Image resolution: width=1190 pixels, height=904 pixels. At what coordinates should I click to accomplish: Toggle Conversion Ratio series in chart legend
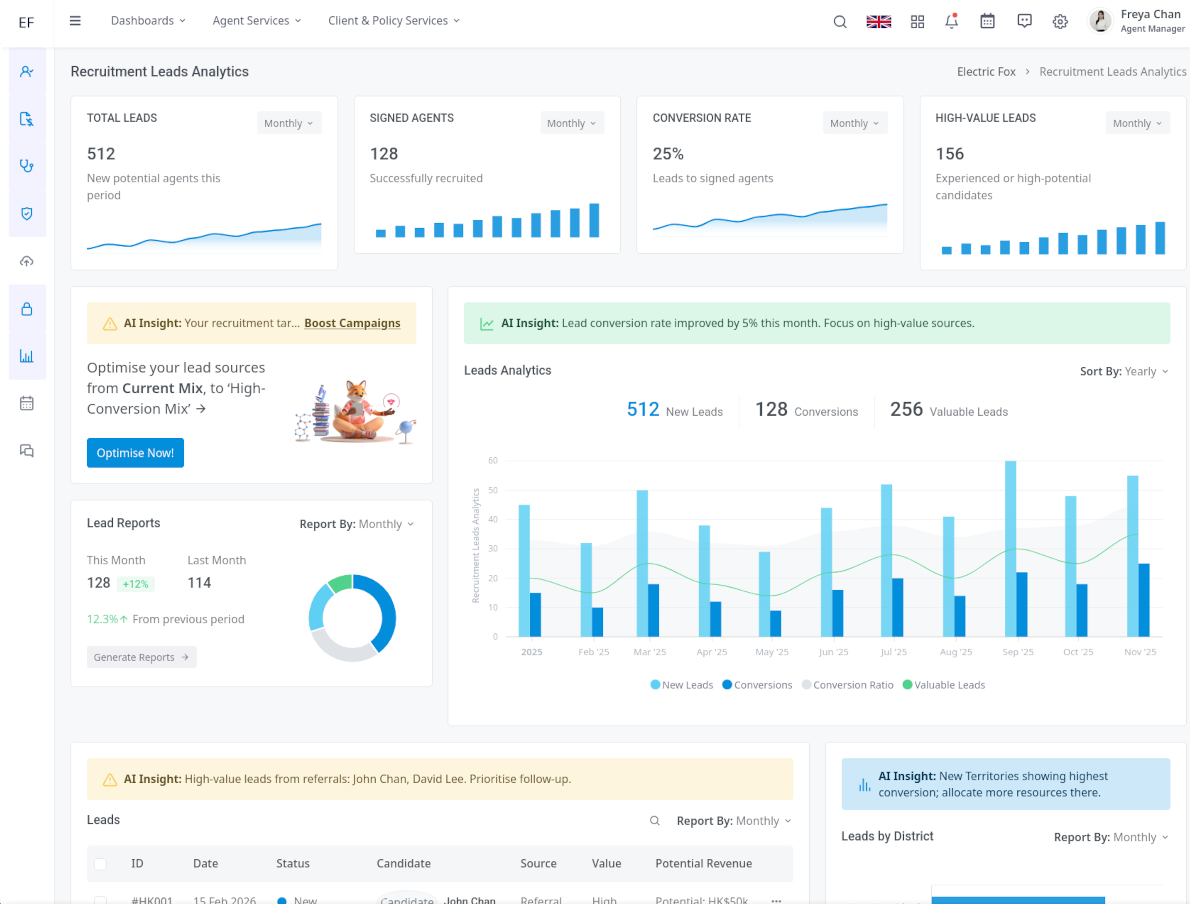click(x=847, y=685)
